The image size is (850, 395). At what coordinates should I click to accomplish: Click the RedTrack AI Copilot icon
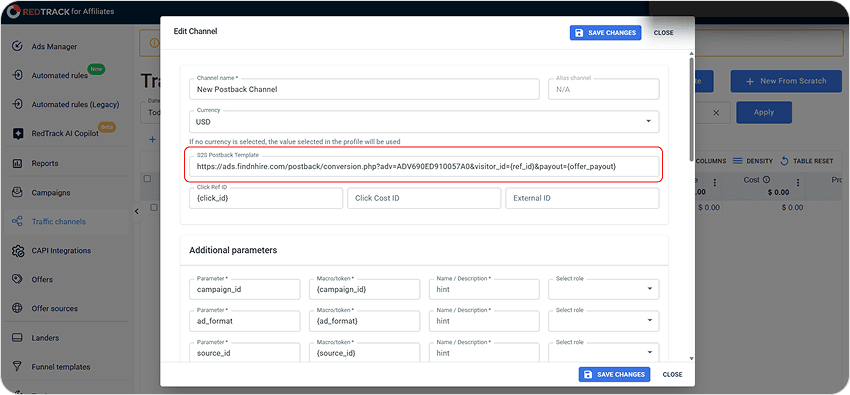point(17,133)
